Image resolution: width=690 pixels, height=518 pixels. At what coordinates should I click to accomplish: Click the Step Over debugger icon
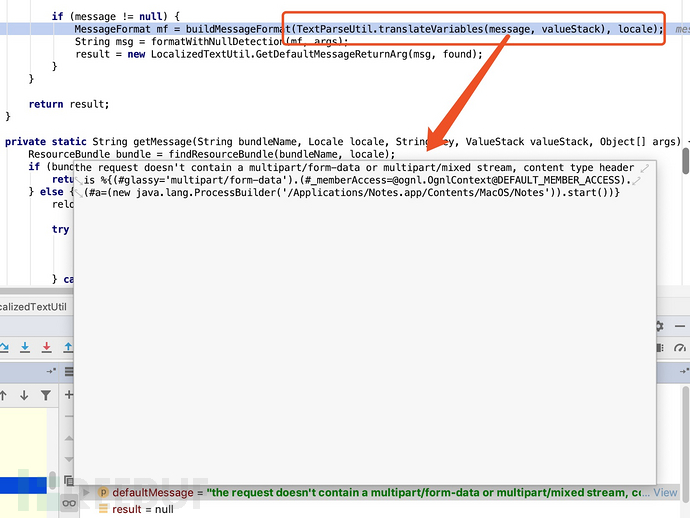pos(4,347)
